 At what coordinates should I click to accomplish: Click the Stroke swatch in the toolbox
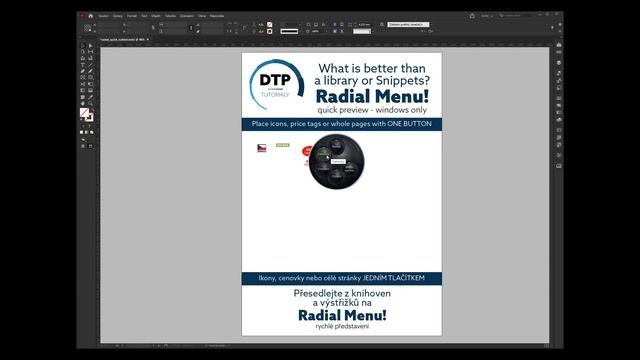coord(89,117)
